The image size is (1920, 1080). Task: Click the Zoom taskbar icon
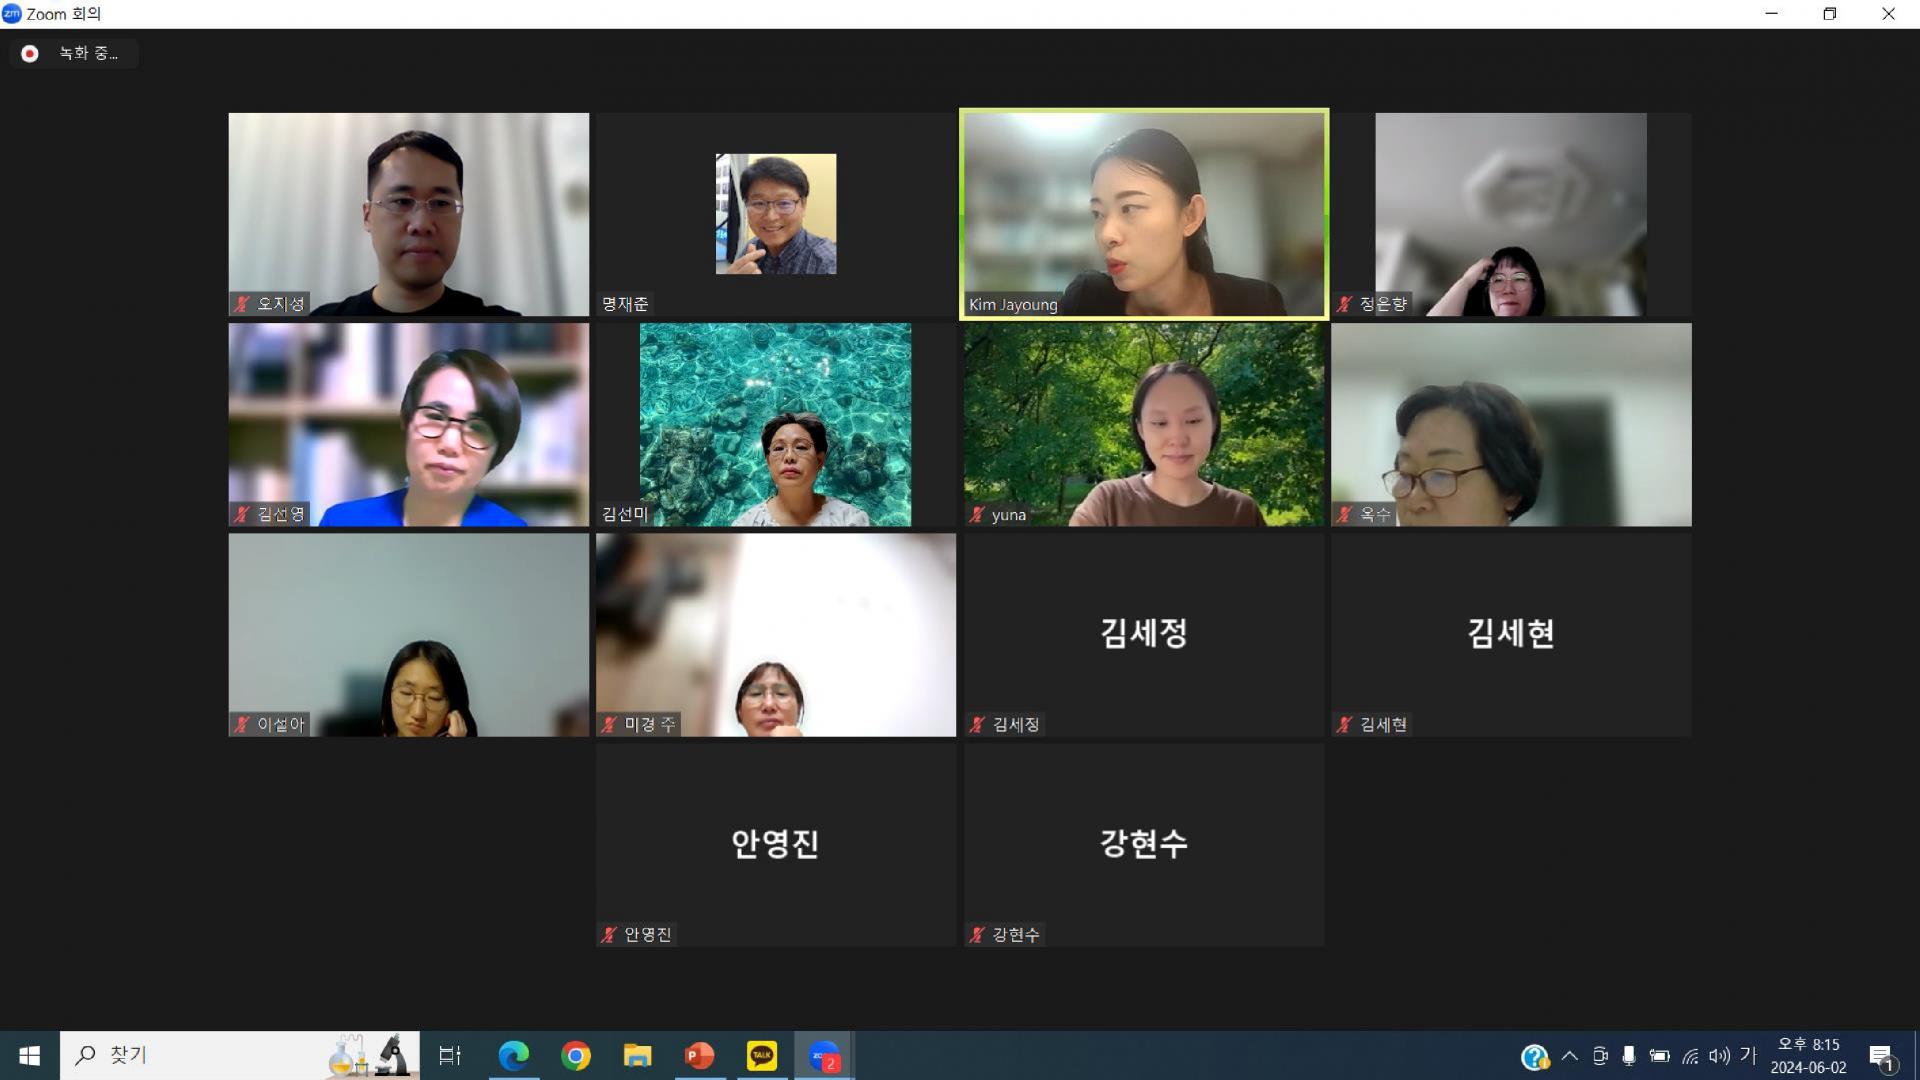coord(824,1055)
